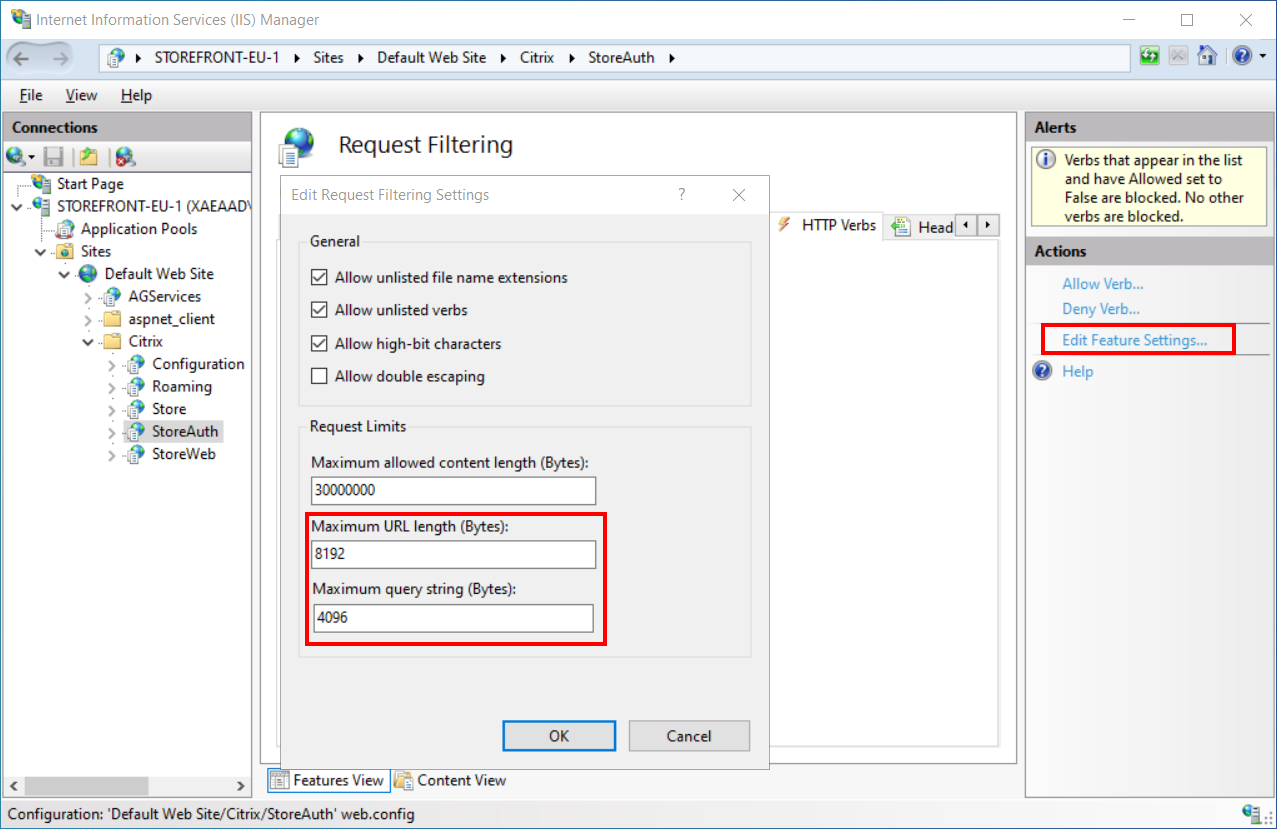Expand the aspnet_client node
The image size is (1277, 829).
(x=89, y=319)
